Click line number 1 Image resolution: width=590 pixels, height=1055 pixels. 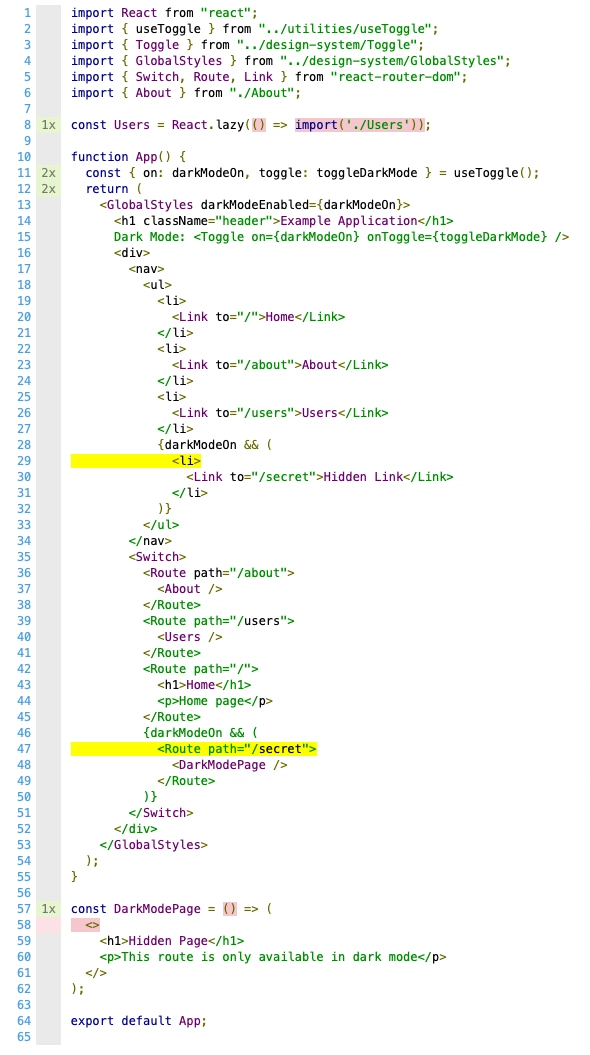click(x=27, y=13)
